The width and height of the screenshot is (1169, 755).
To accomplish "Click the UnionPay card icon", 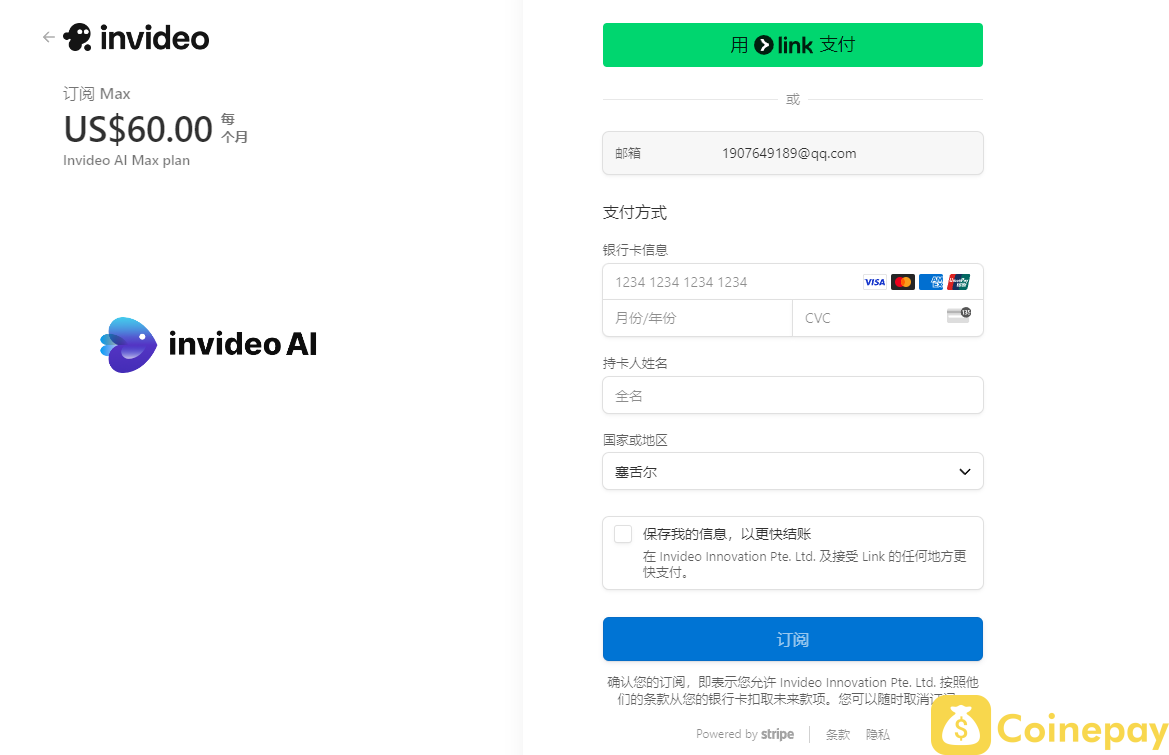I will pyautogui.click(x=959, y=282).
